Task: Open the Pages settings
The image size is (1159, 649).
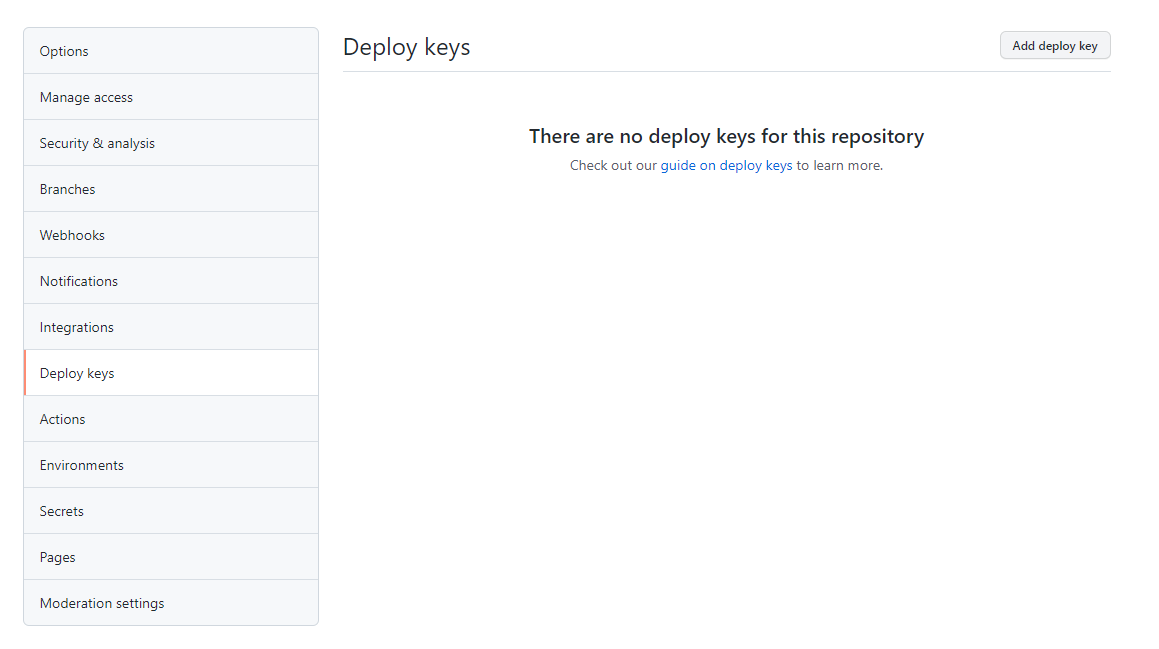Action: pyautogui.click(x=58, y=557)
